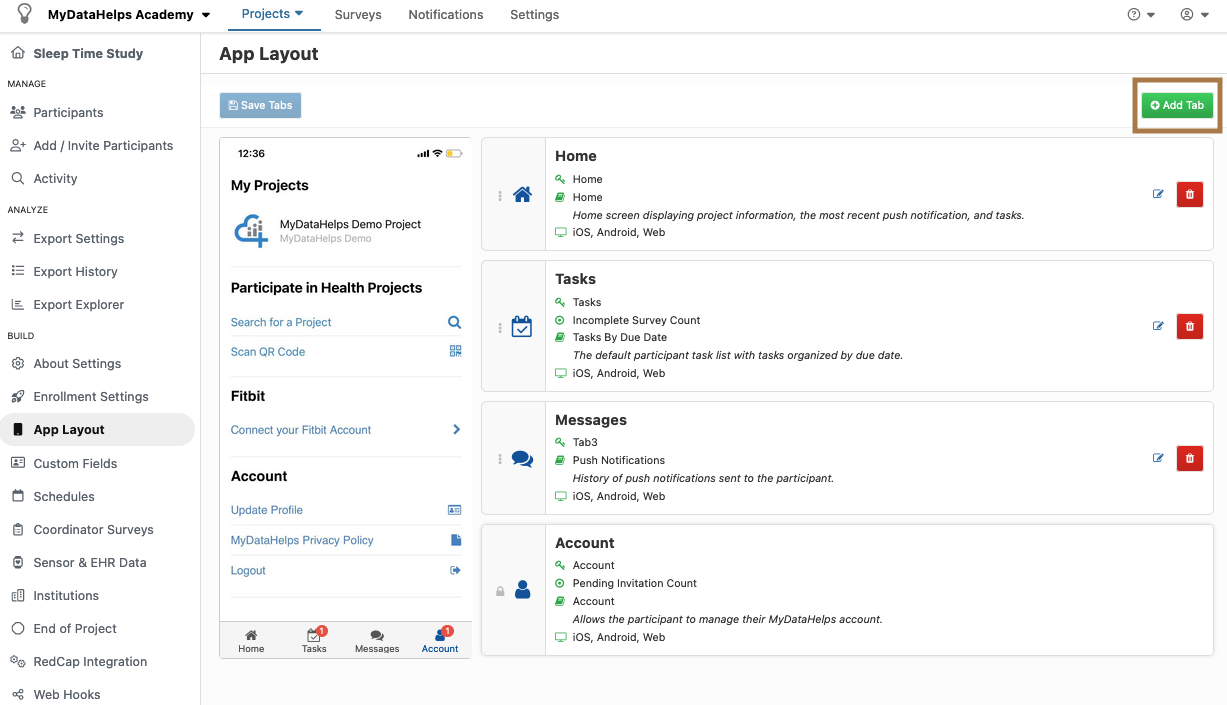Open the Schedules page
The image size is (1227, 705).
coord(64,496)
